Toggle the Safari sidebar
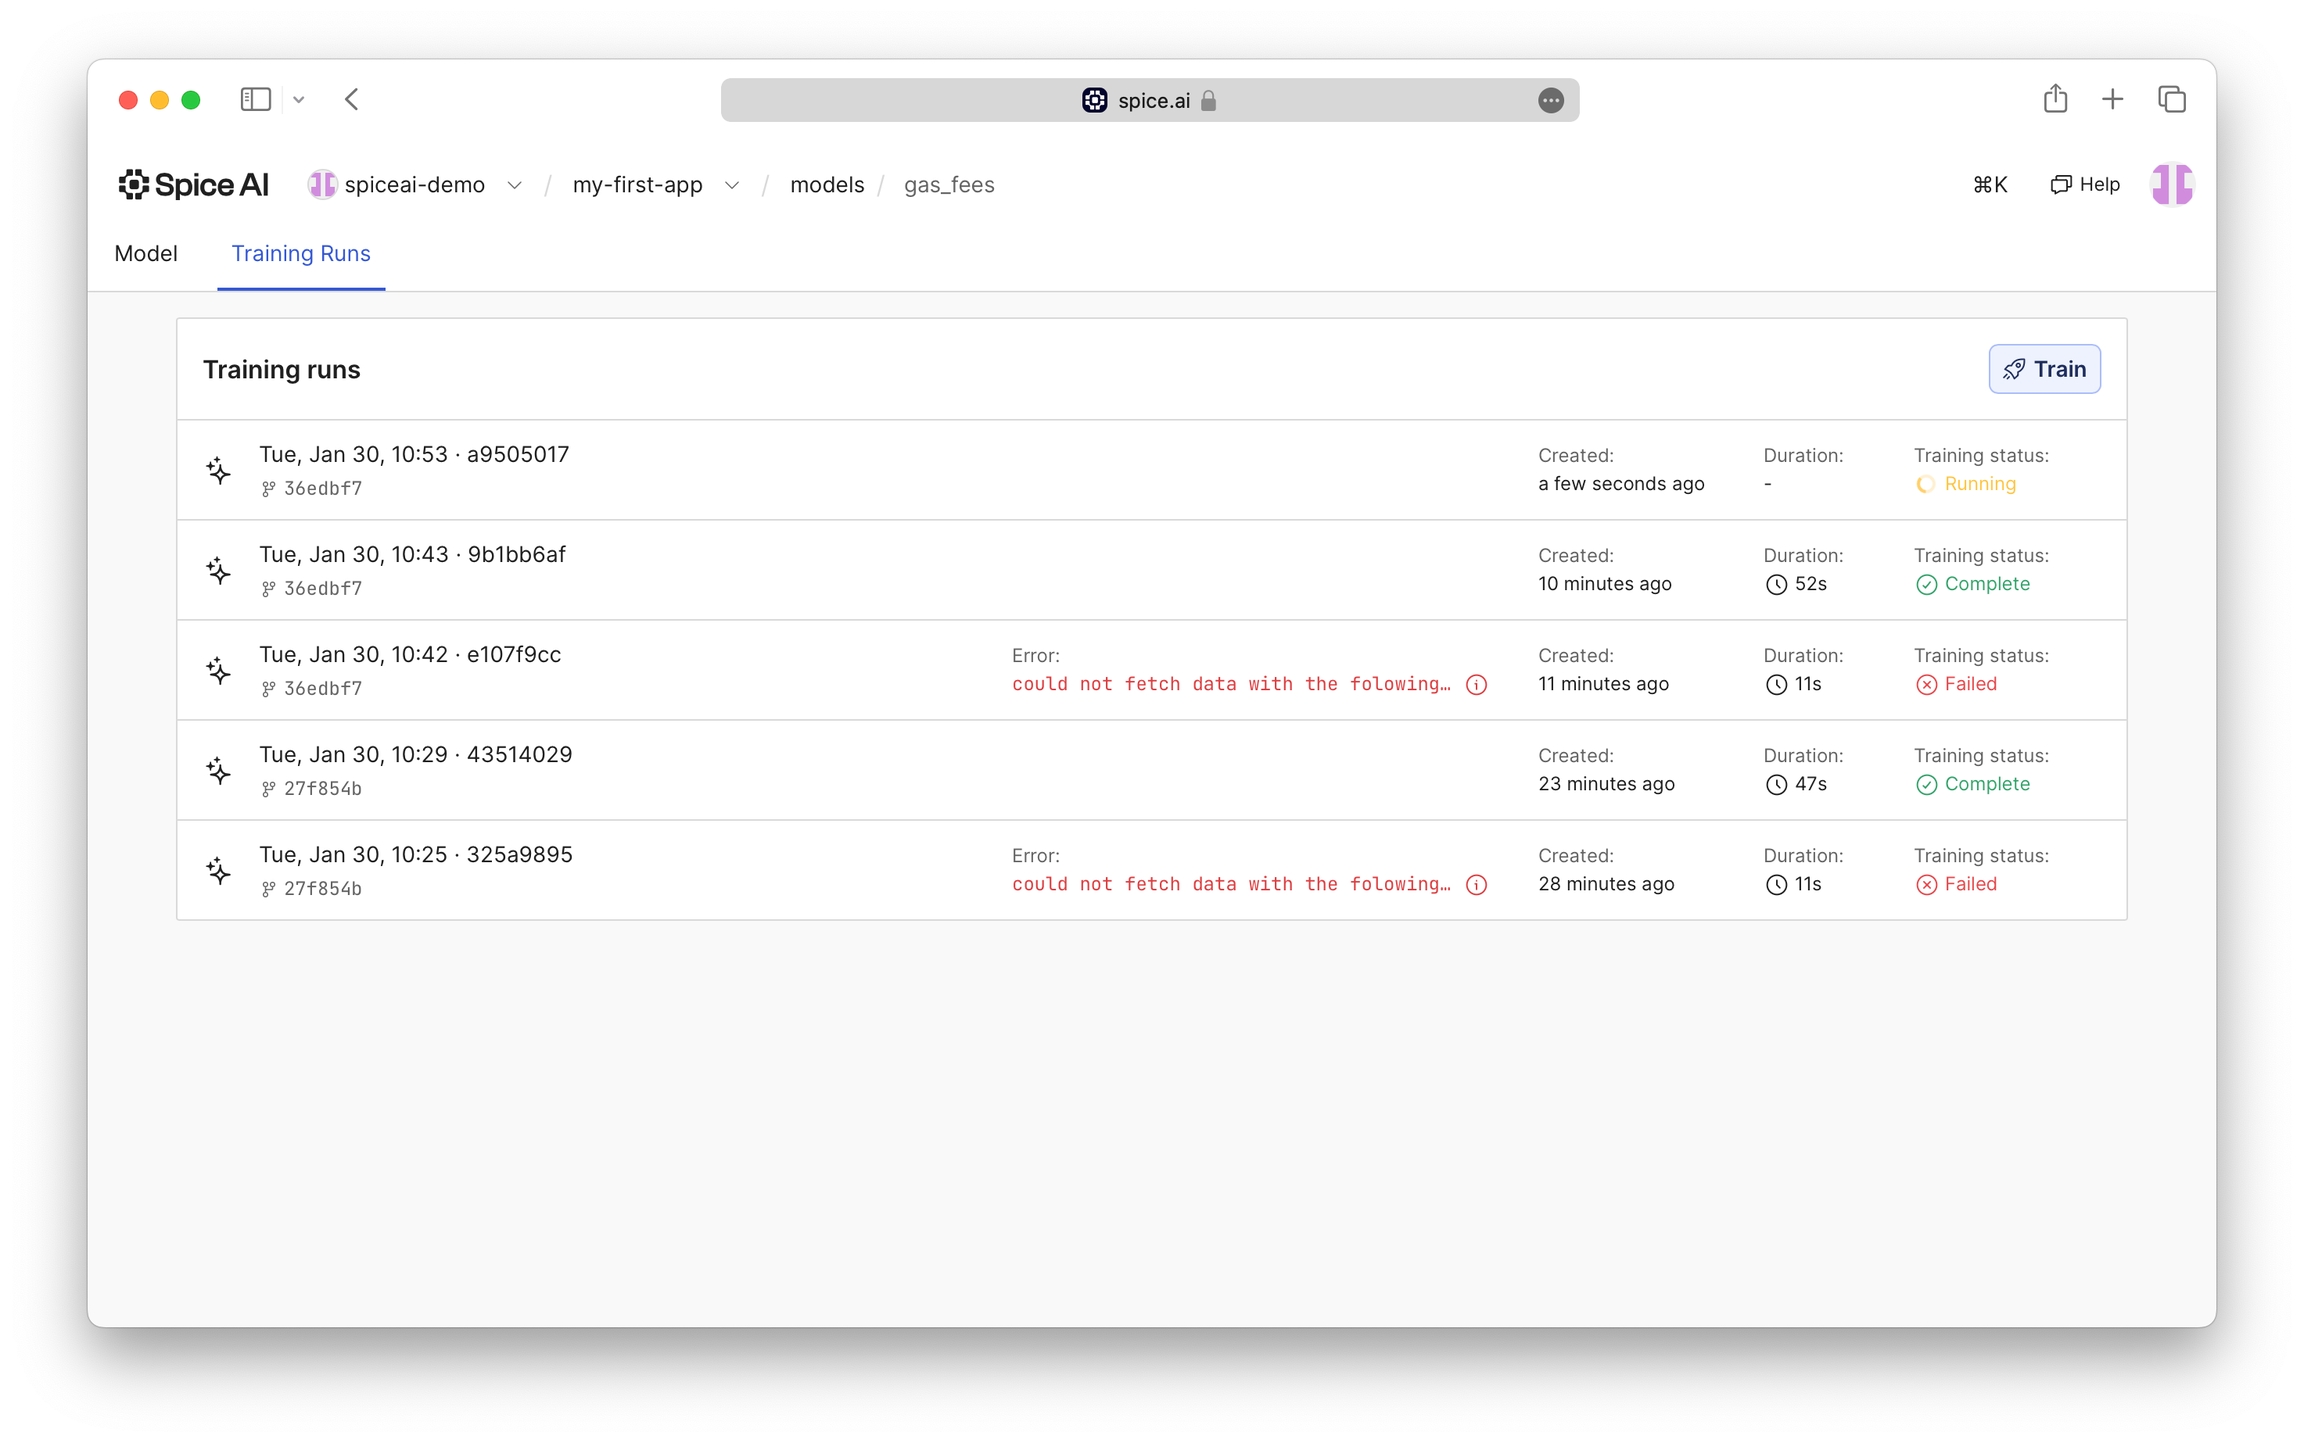 tap(255, 99)
